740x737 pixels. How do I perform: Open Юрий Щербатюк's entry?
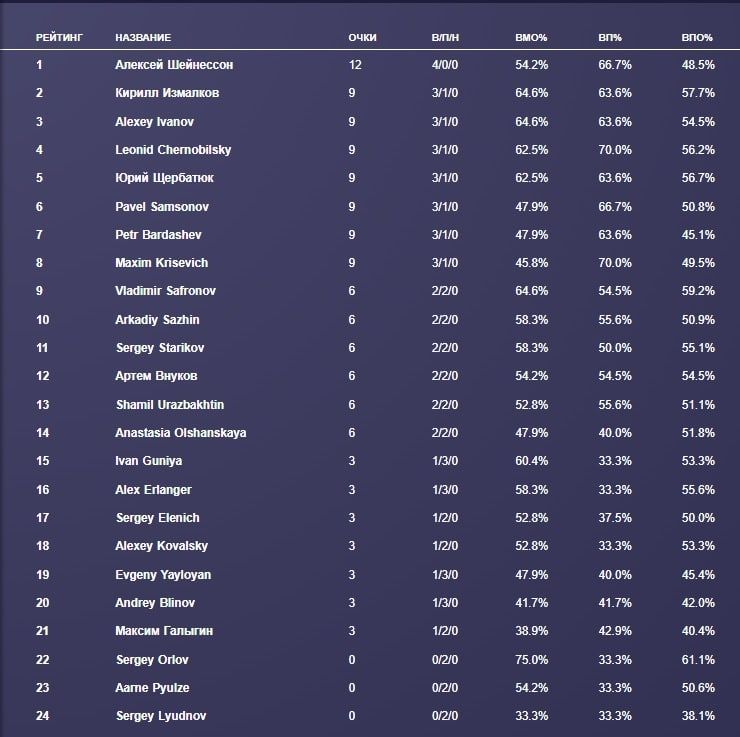point(164,178)
